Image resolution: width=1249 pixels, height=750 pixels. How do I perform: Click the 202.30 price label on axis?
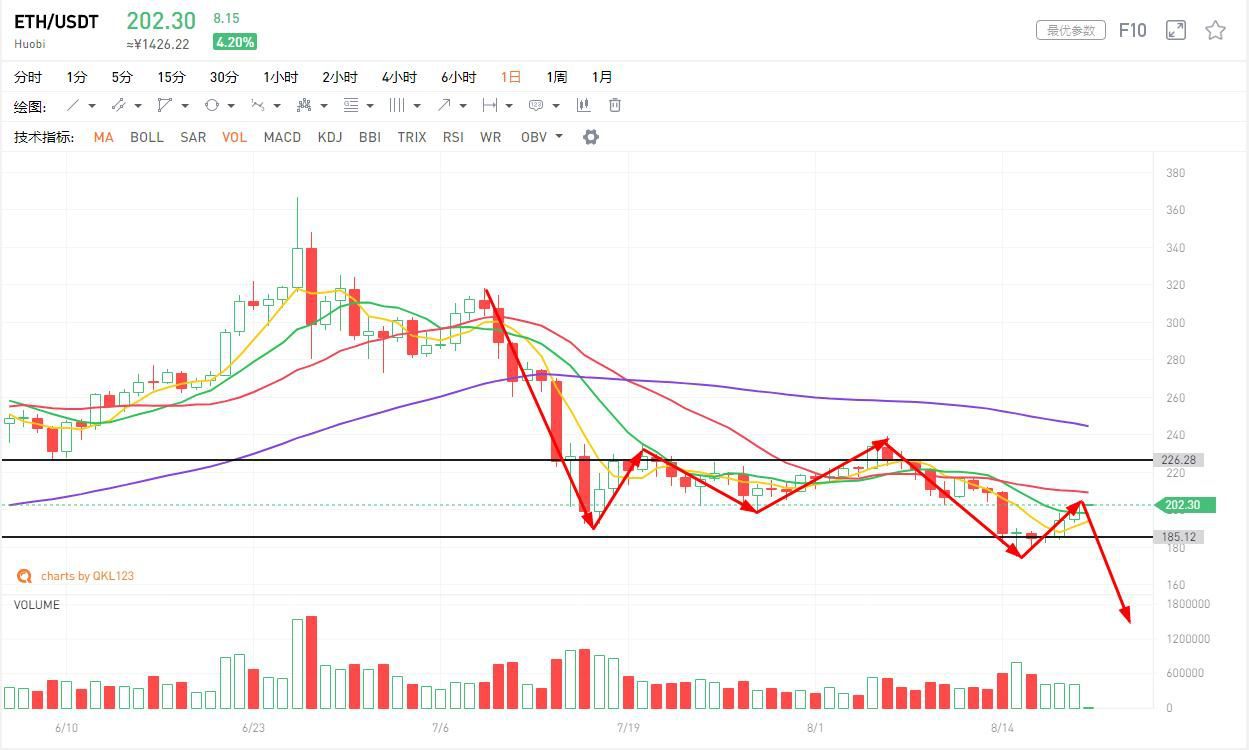tap(1184, 505)
